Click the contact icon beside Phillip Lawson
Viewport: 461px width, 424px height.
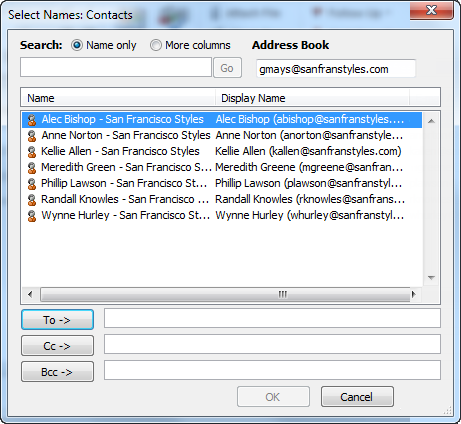32,184
